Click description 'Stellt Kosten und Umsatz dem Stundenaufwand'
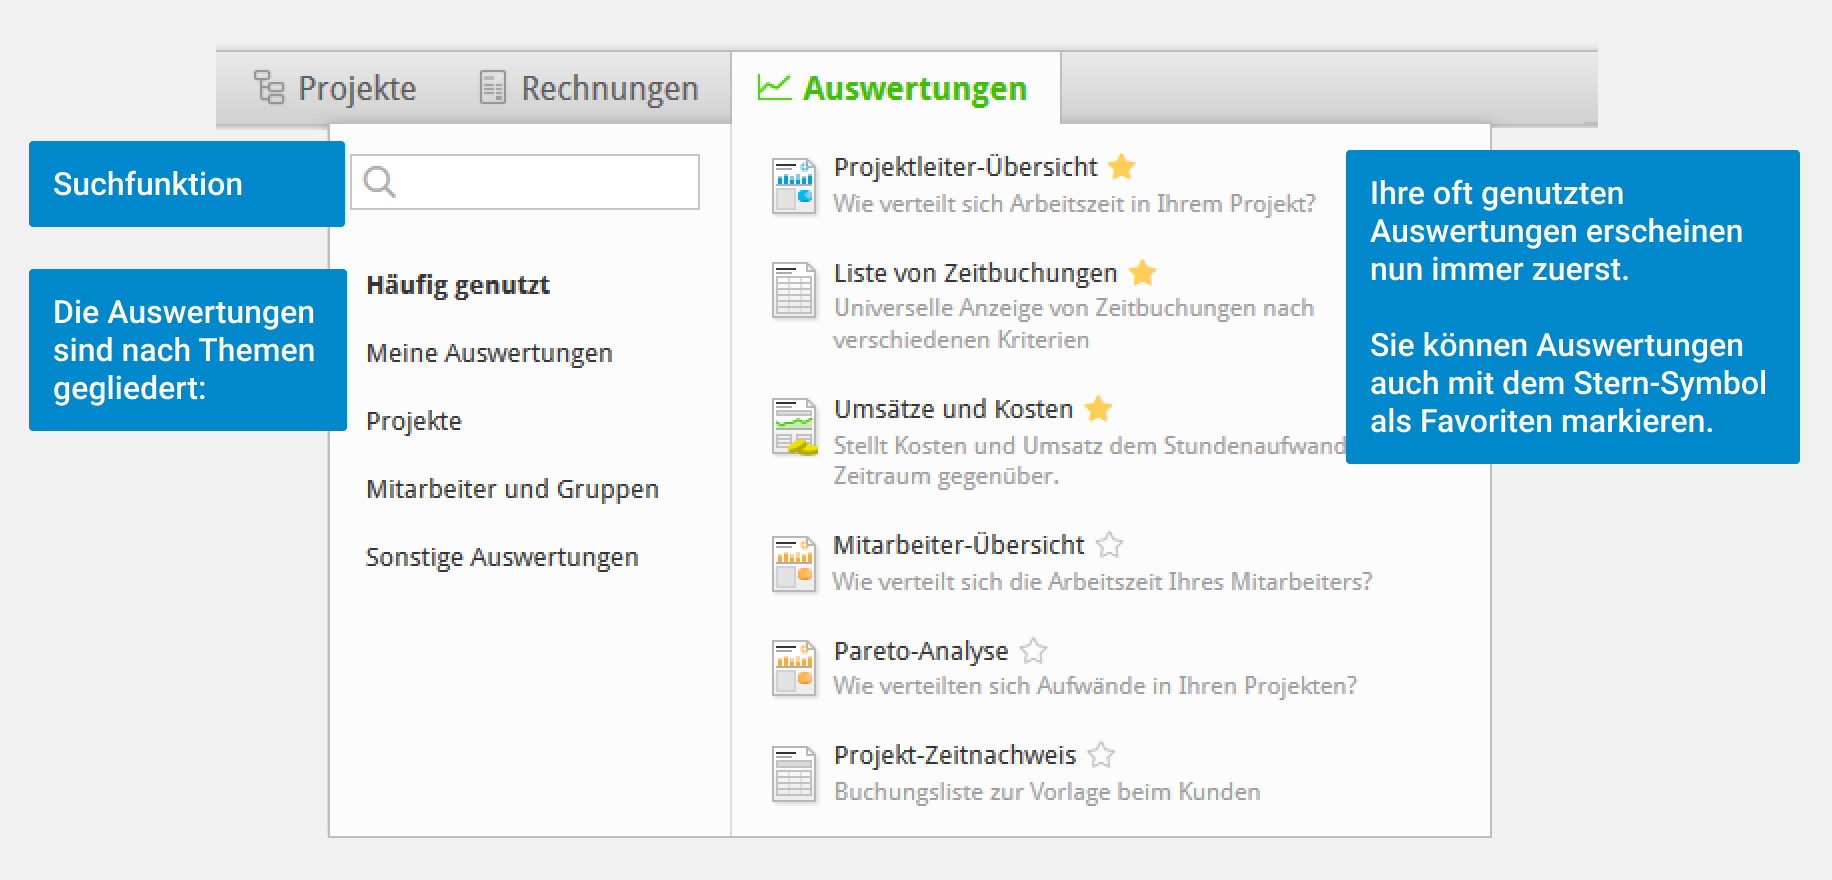The width and height of the screenshot is (1832, 880). tap(1090, 446)
